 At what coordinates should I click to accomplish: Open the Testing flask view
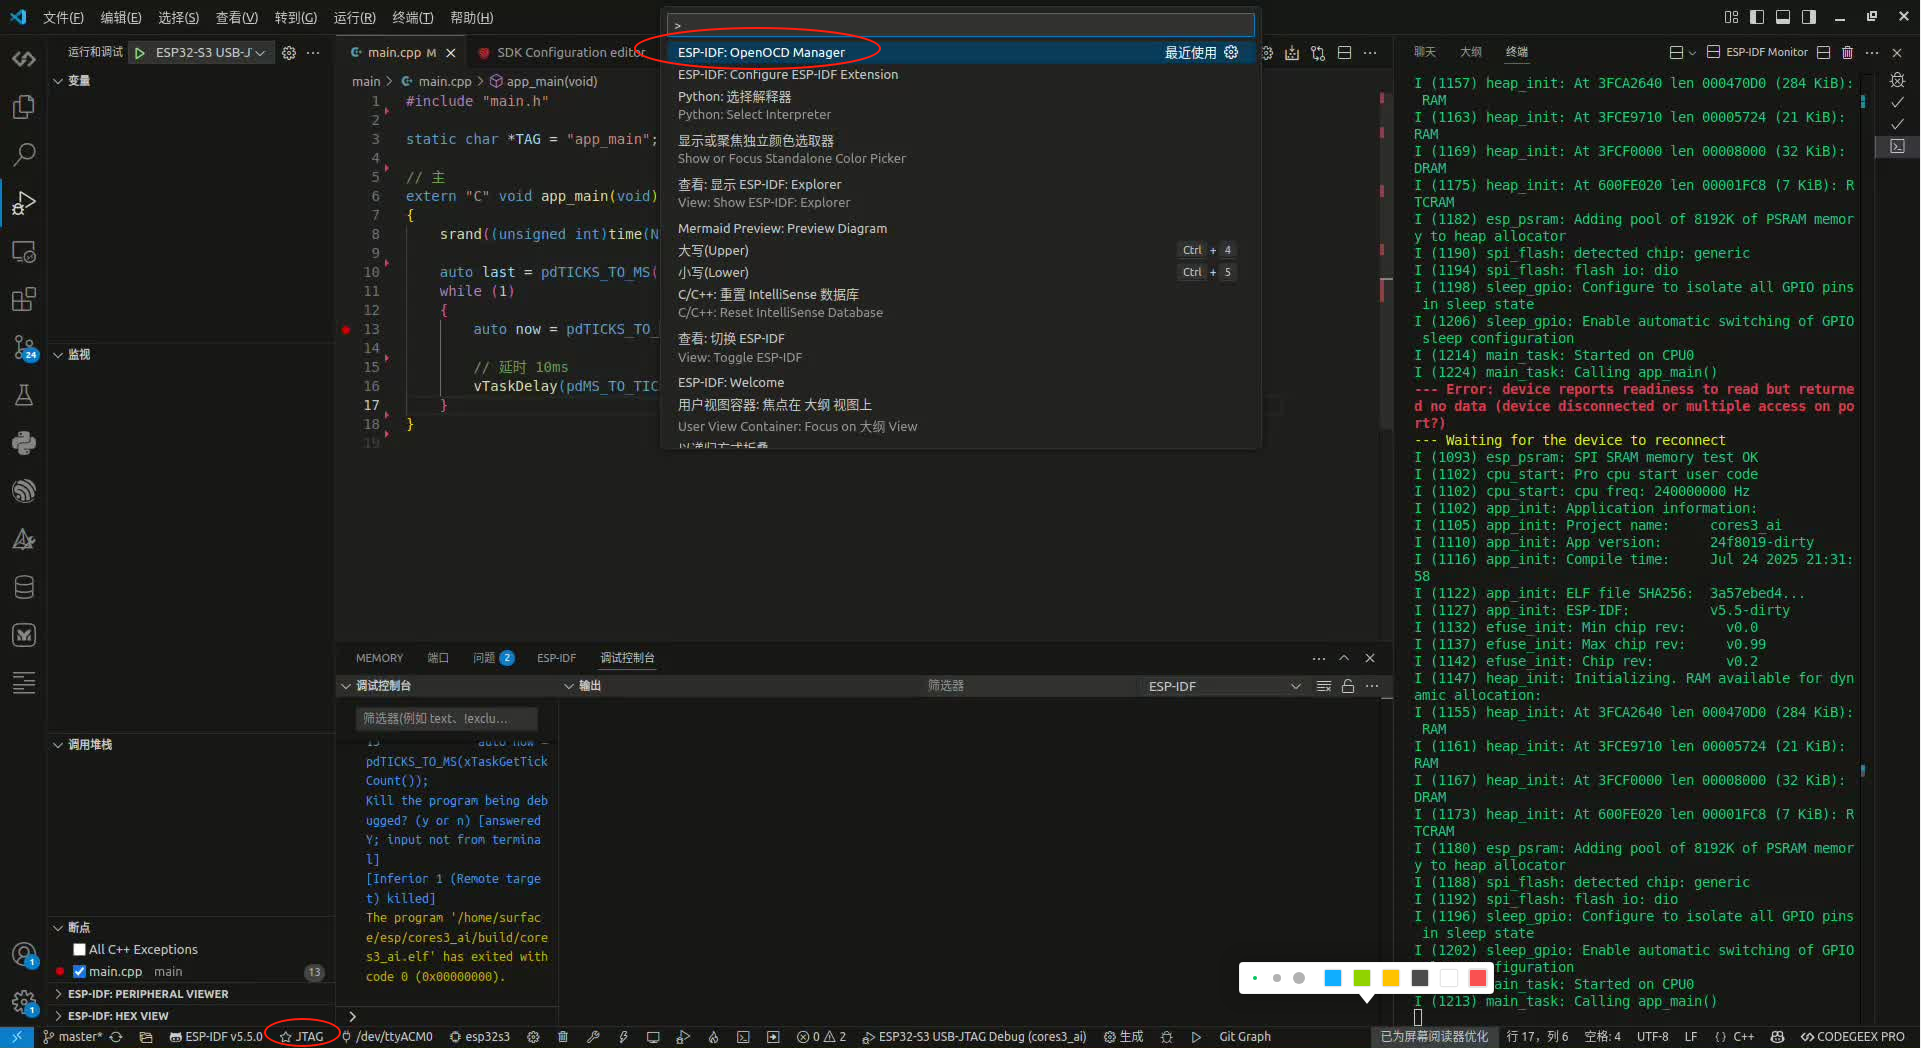24,395
